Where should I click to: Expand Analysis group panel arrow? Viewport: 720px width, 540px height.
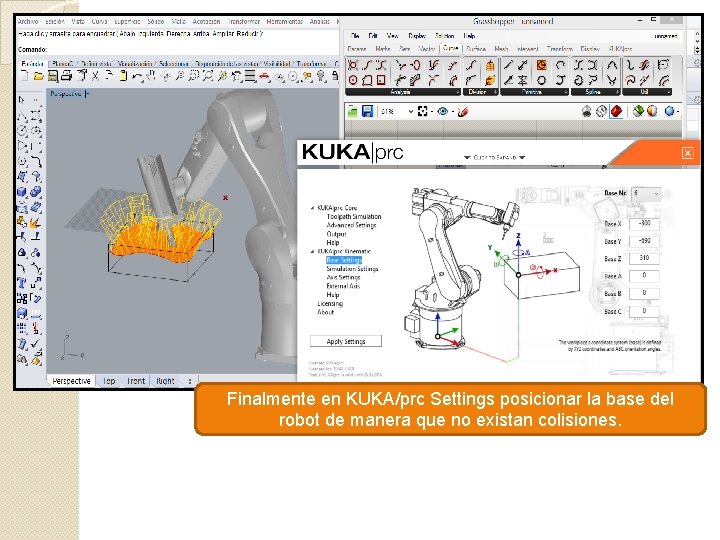[457, 92]
